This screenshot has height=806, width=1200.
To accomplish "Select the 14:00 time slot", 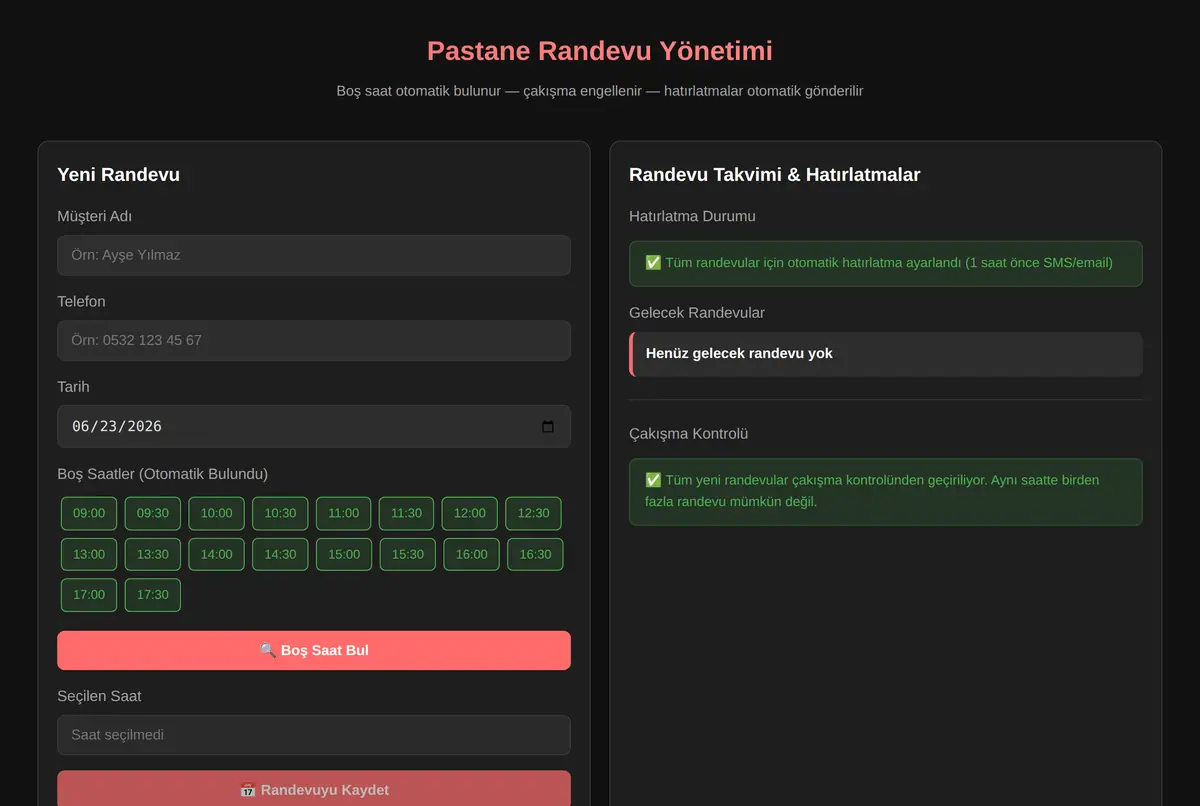I will [x=216, y=554].
